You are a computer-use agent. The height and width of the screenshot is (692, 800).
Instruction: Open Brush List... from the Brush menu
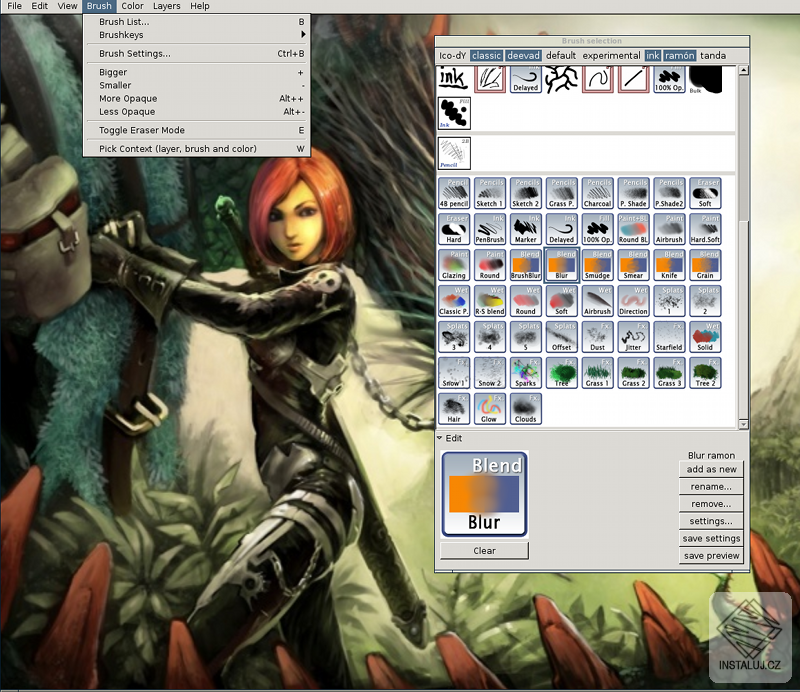click(x=196, y=21)
